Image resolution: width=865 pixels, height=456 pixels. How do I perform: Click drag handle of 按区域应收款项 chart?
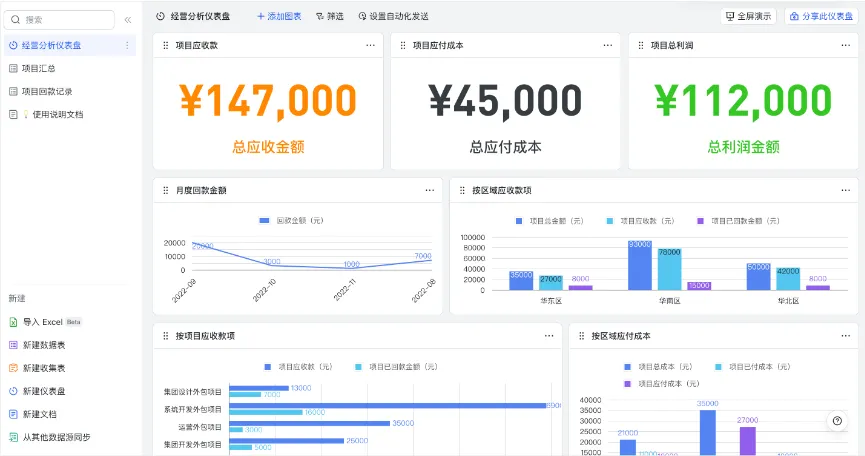click(x=462, y=190)
